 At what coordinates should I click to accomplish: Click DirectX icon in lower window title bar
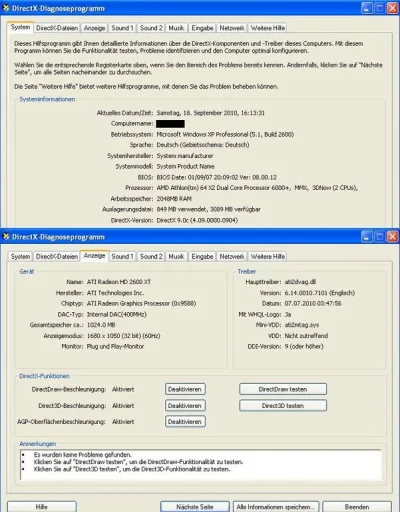pyautogui.click(x=6, y=237)
